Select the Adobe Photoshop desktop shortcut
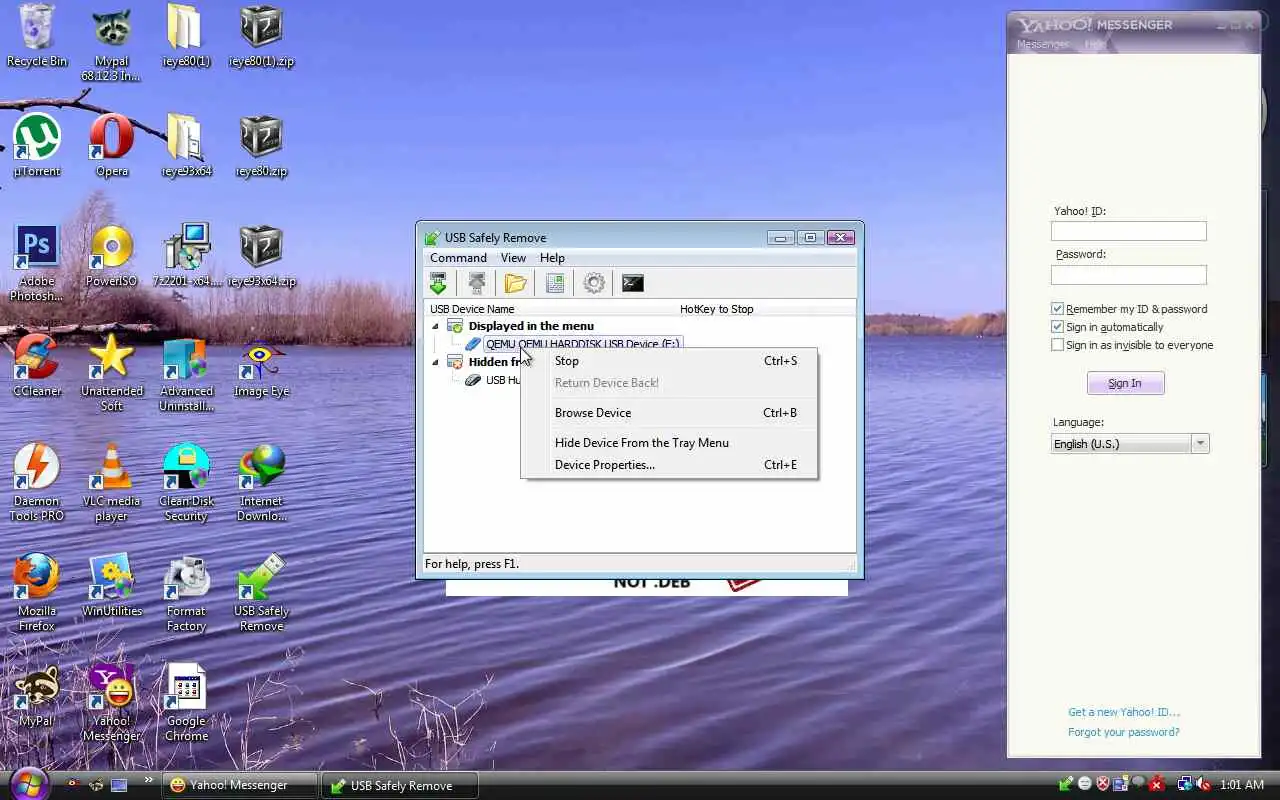 (x=37, y=263)
